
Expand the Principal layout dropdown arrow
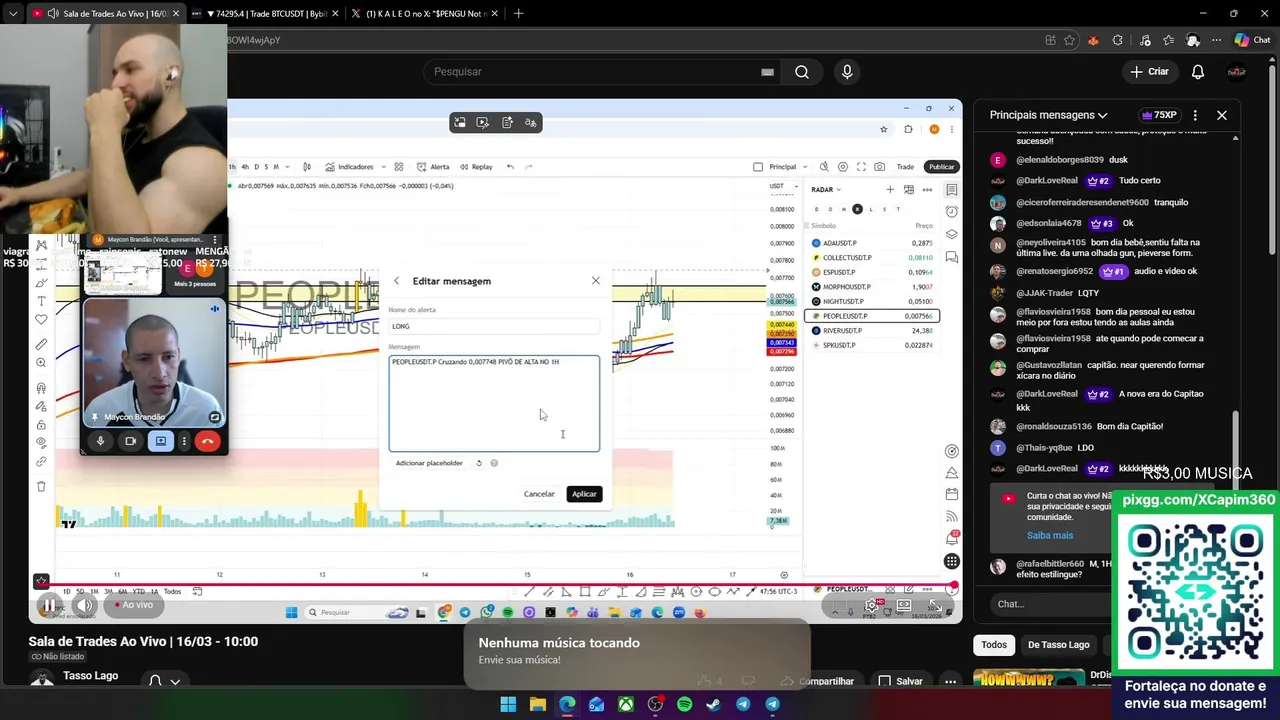point(805,167)
